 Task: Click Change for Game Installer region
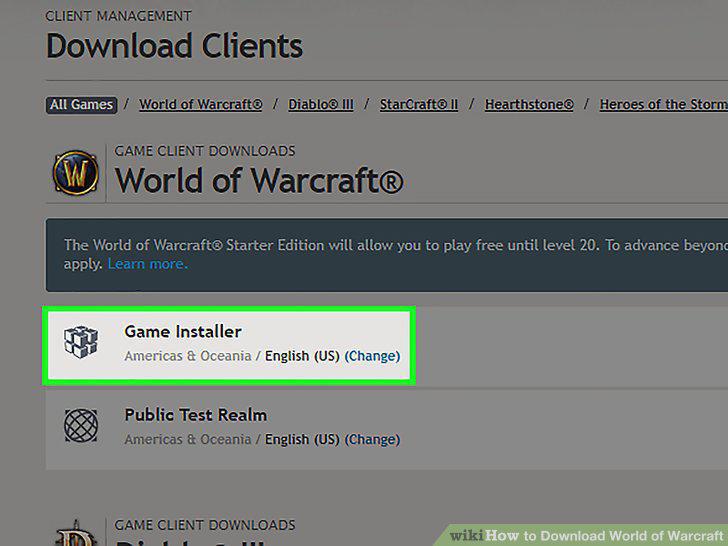372,356
